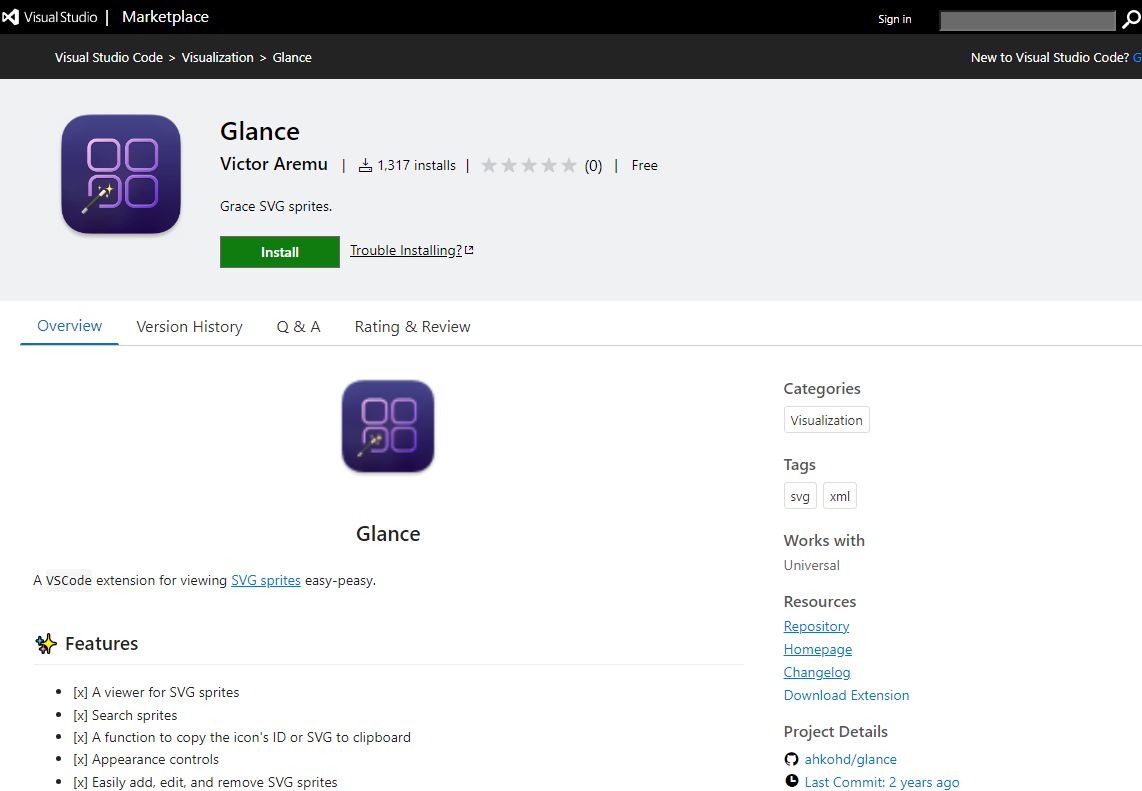This screenshot has width=1142, height=791.
Task: Click the search magnifier icon
Action: 1130,20
